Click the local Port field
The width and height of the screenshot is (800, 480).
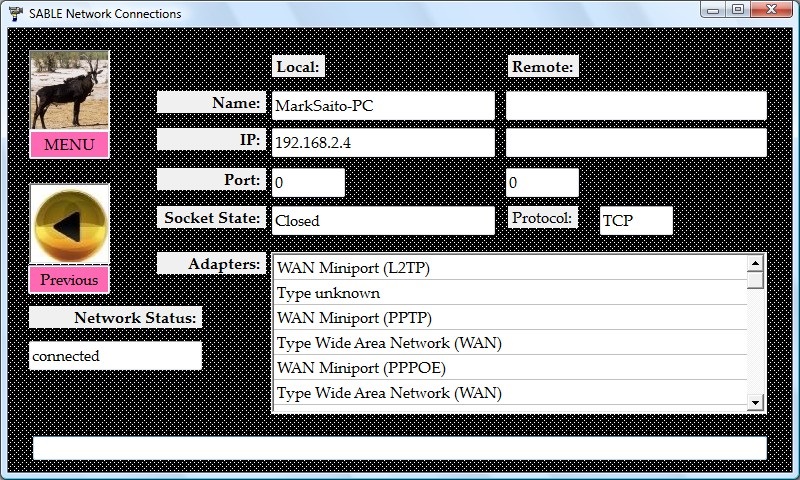[x=308, y=182]
